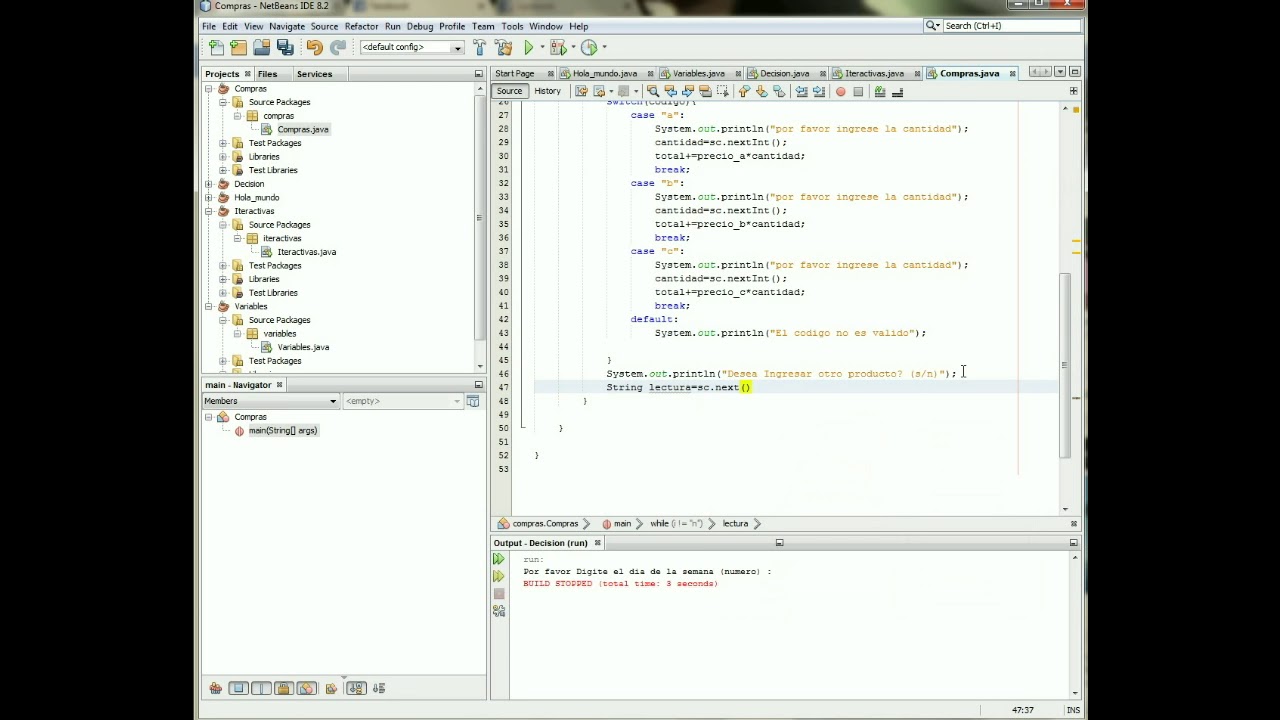1280x720 pixels.
Task: Switch to the Services tab
Action: coord(314,74)
